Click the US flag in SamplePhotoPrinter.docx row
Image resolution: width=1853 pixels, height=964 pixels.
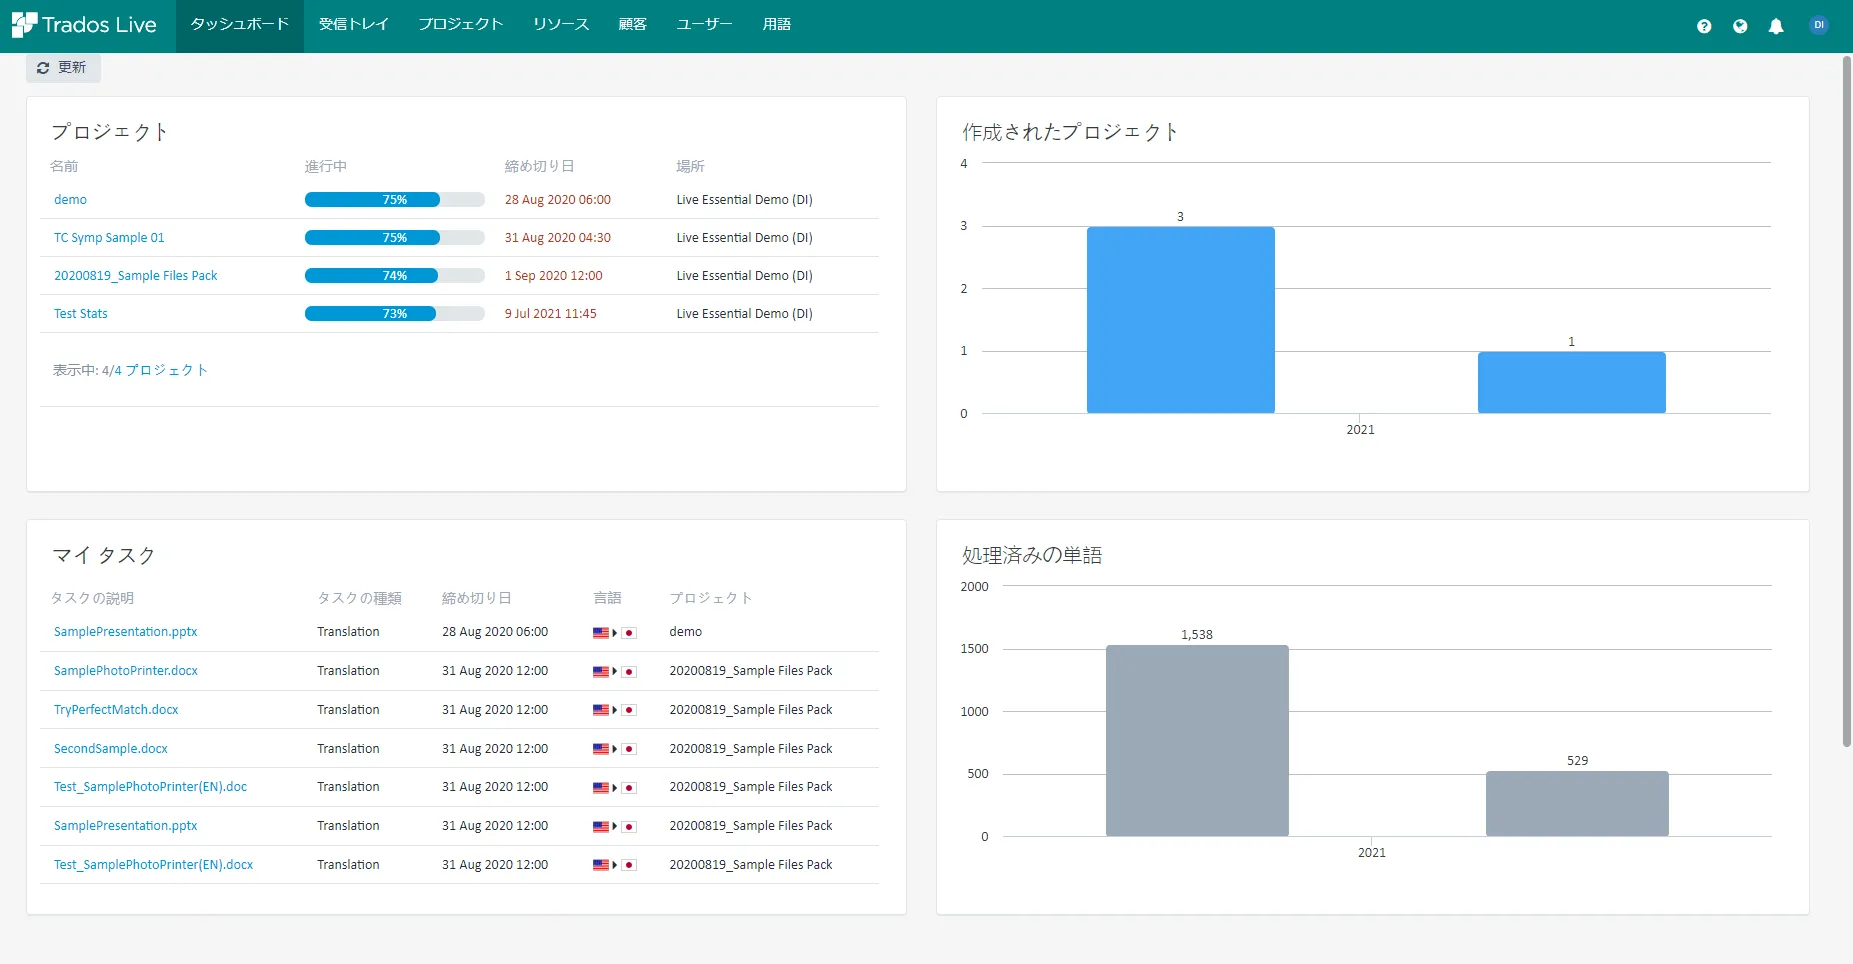(x=601, y=672)
